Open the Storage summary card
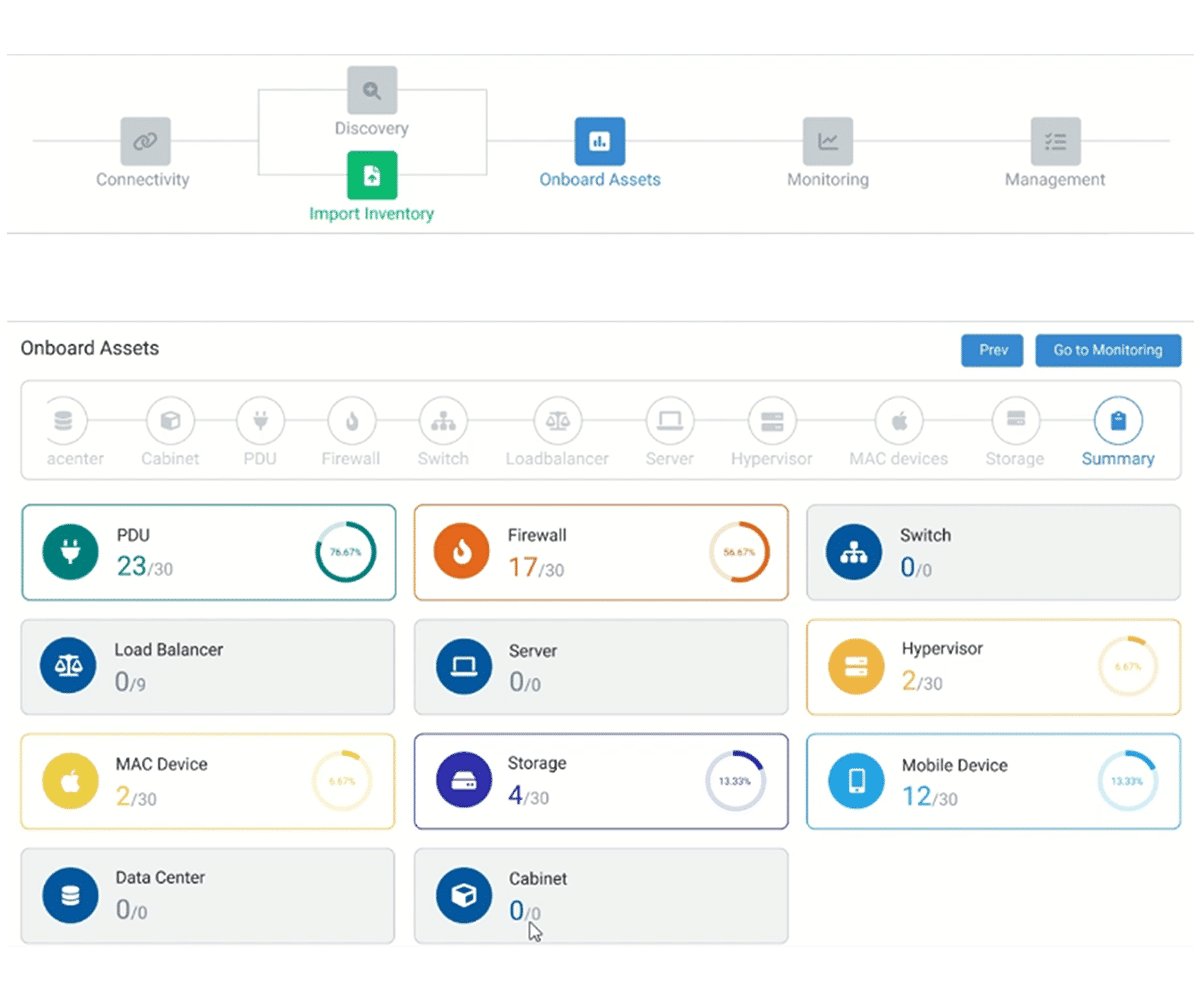 click(600, 782)
